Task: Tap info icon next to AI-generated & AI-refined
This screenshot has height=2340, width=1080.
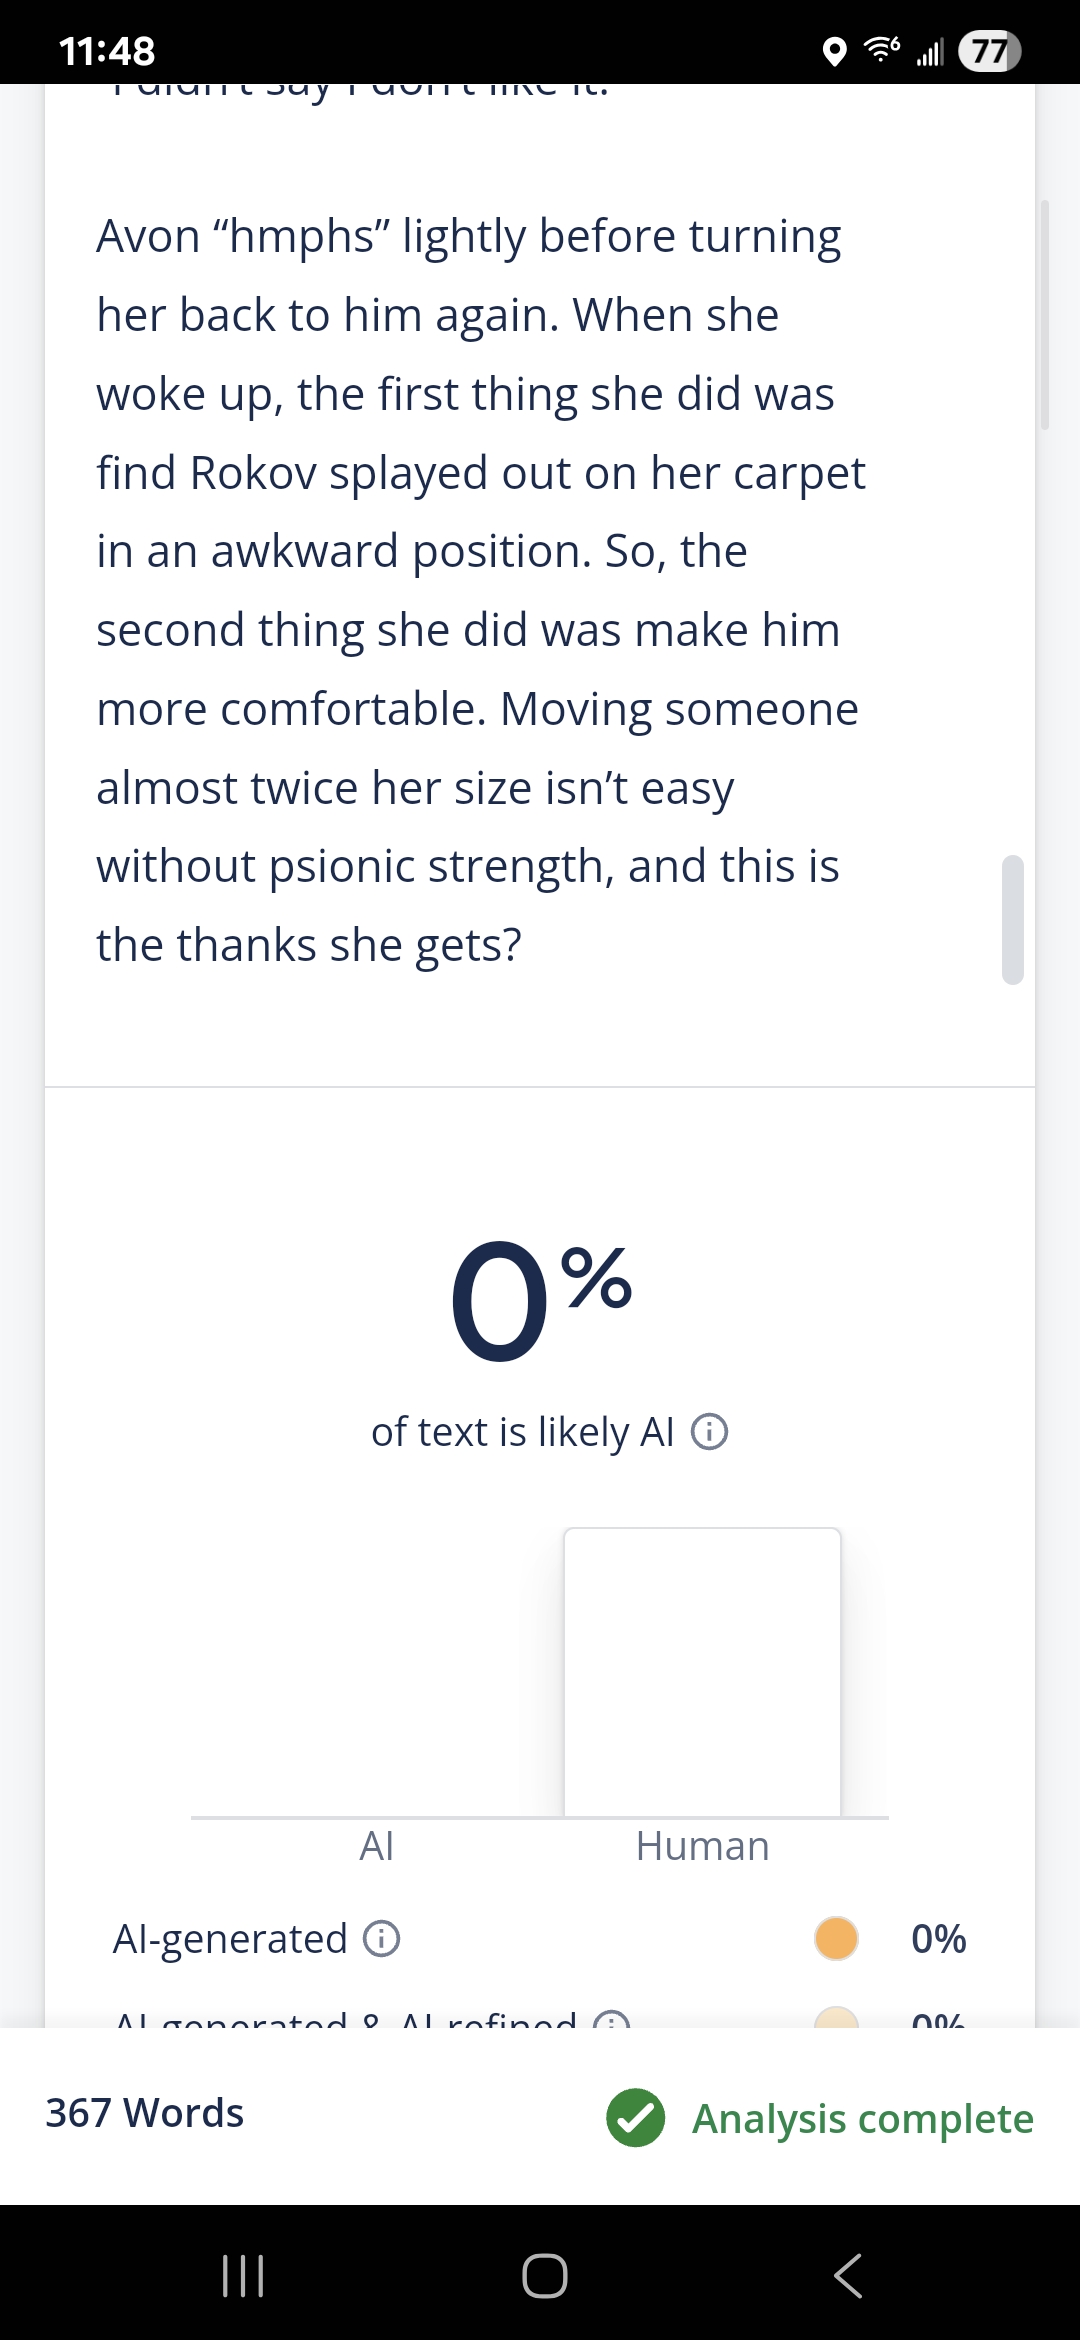Action: [611, 2021]
